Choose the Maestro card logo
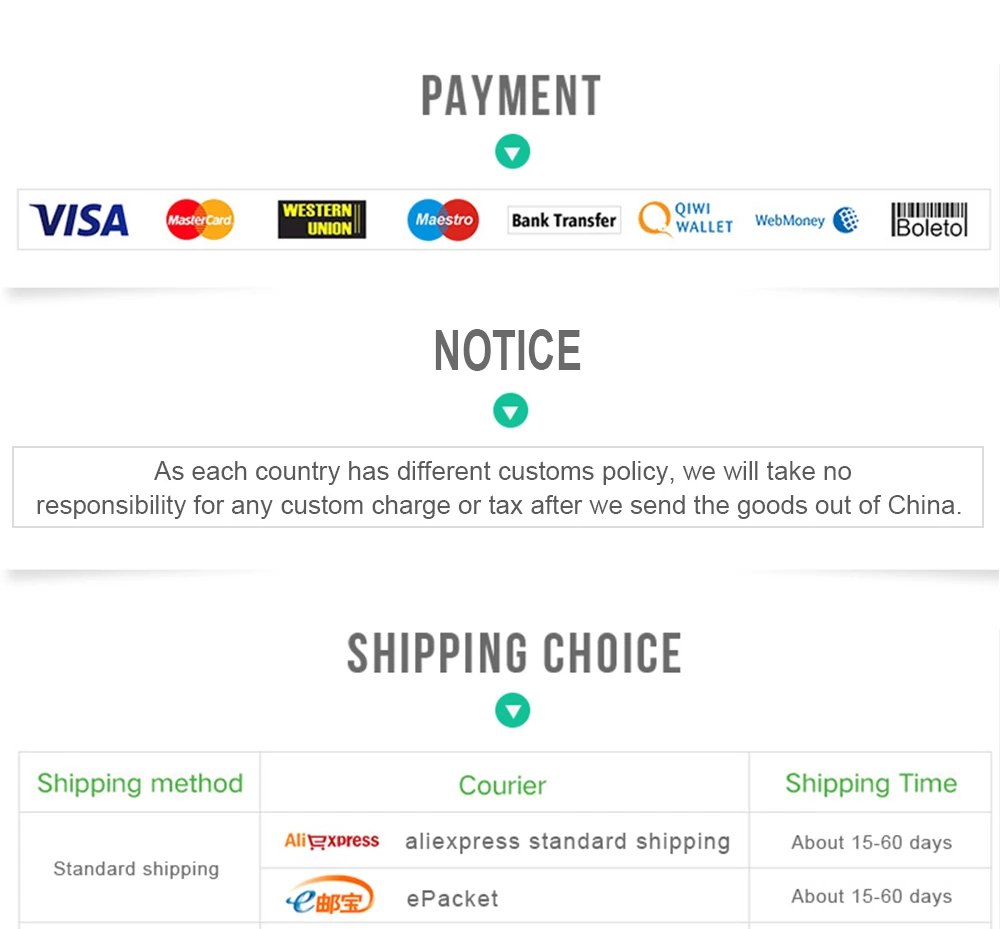1000x929 pixels. click(443, 220)
